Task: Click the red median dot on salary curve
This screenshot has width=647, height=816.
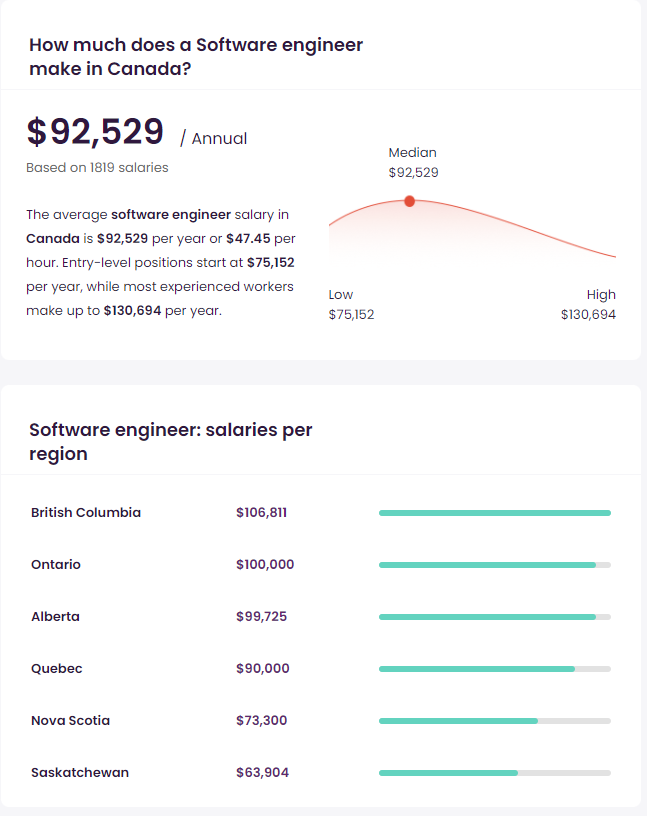Action: 409,201
